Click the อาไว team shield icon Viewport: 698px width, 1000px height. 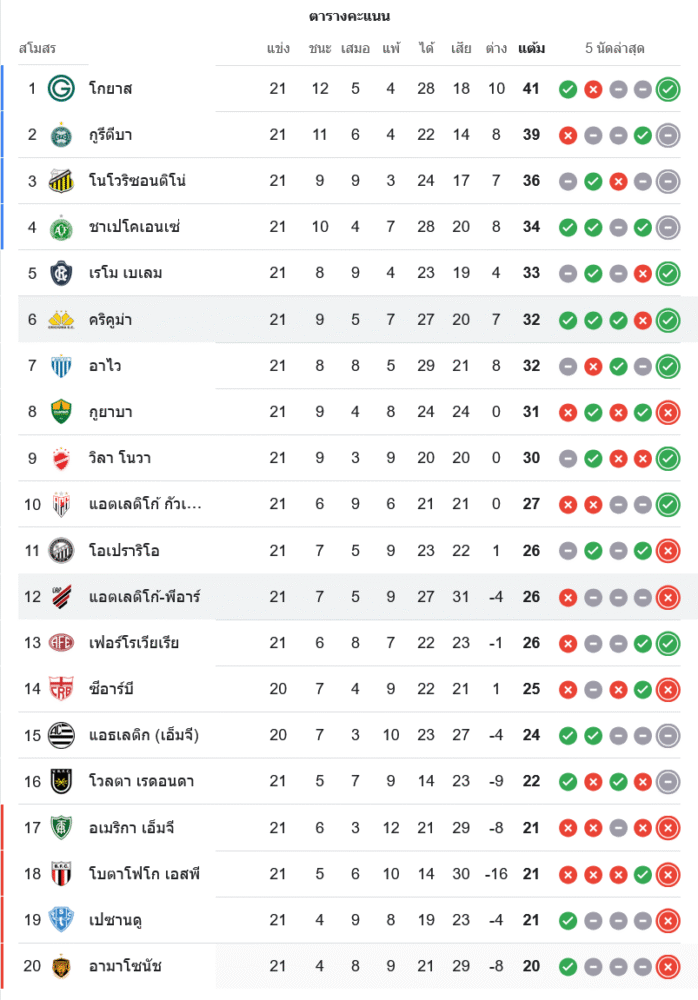[62, 366]
